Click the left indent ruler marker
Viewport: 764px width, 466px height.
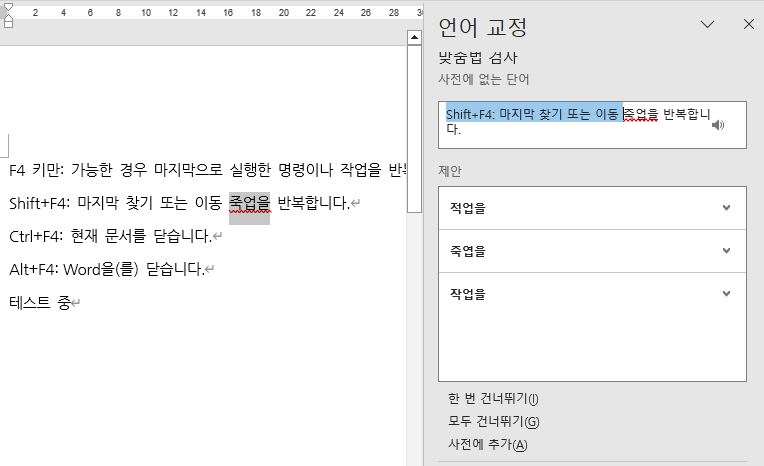pyautogui.click(x=8, y=23)
